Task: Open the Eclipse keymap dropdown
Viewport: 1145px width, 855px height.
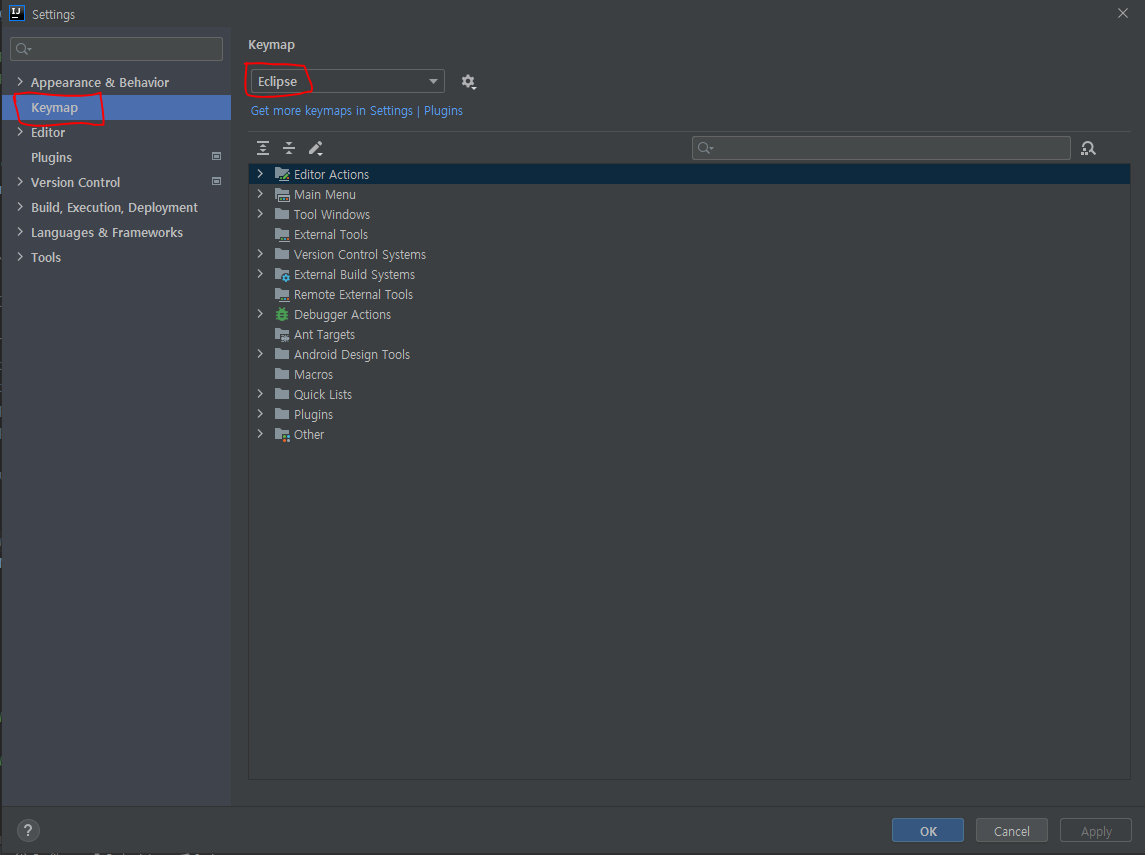Action: [347, 81]
